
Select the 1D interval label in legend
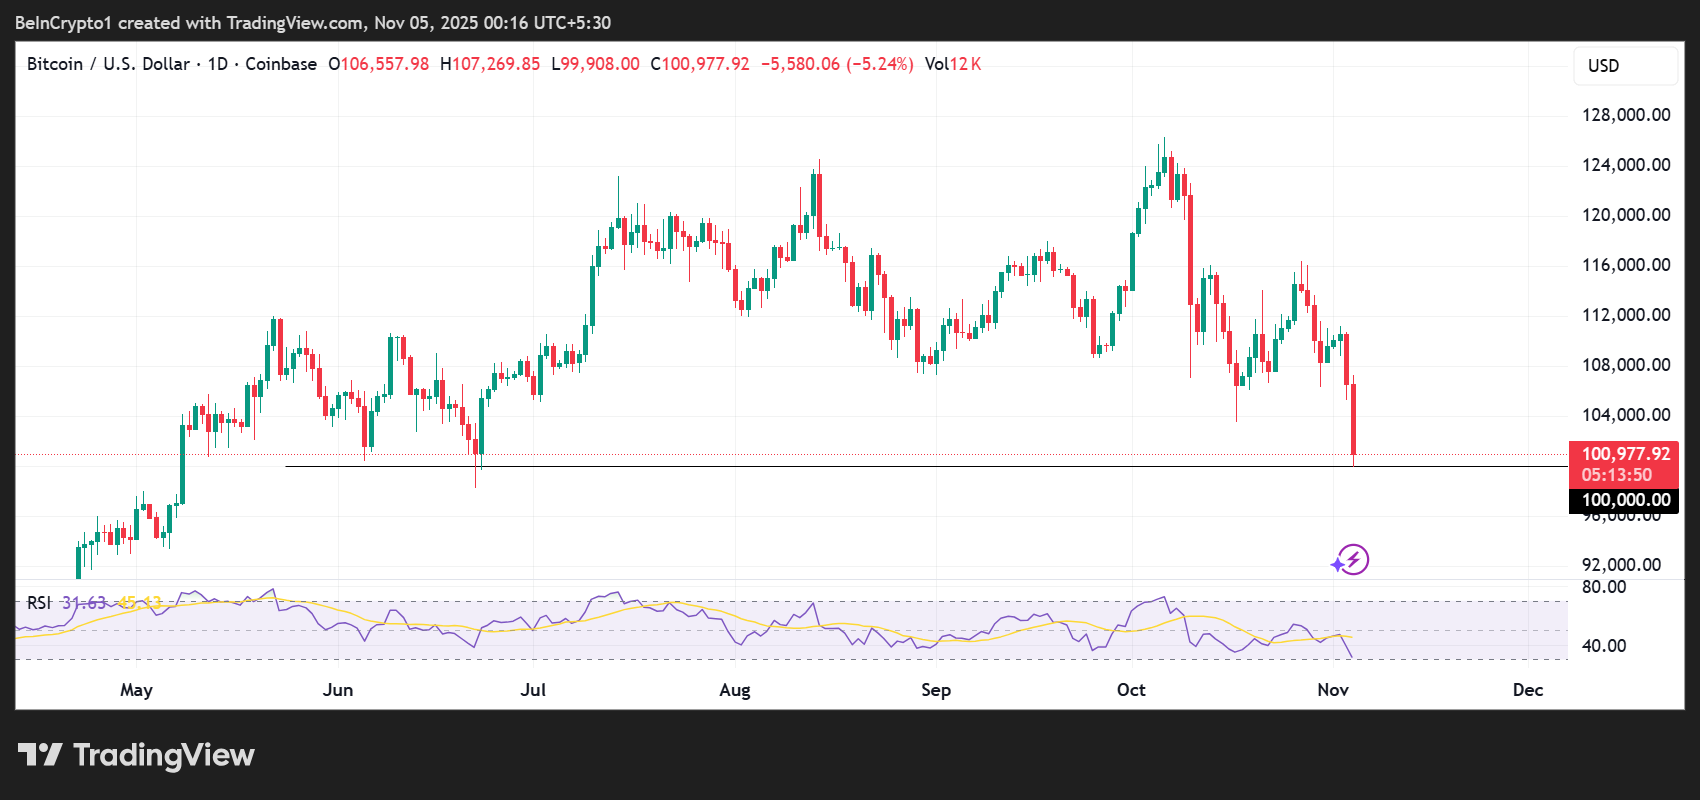pos(217,64)
